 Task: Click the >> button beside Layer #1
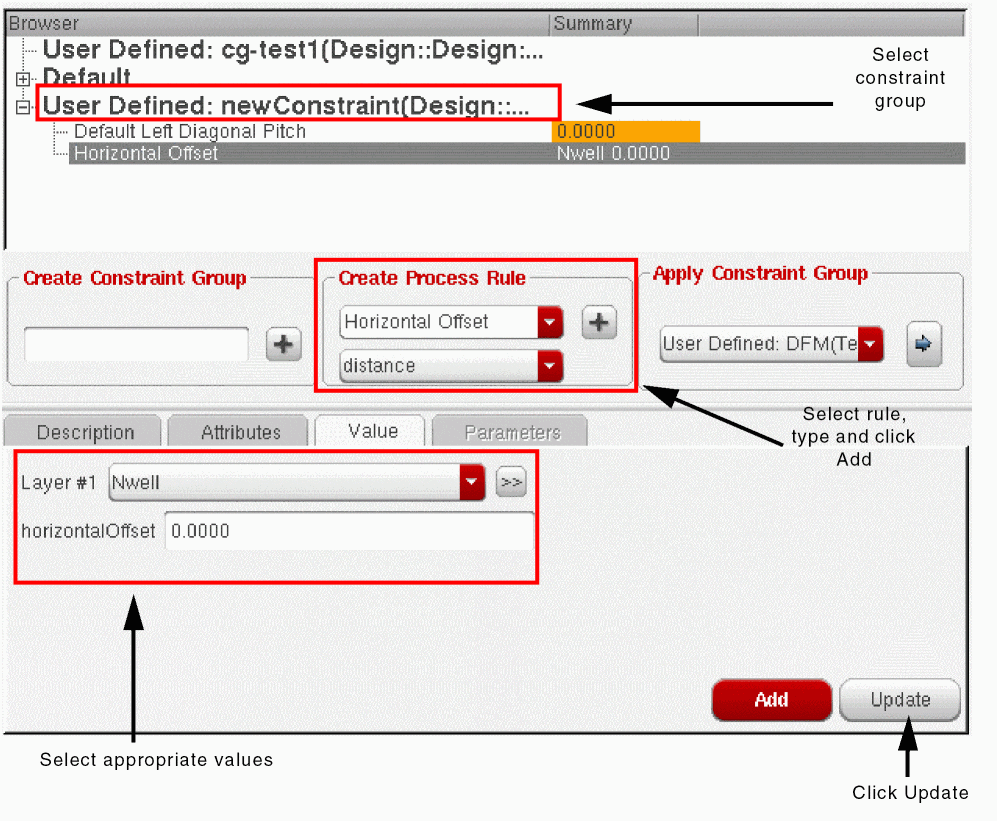[511, 482]
